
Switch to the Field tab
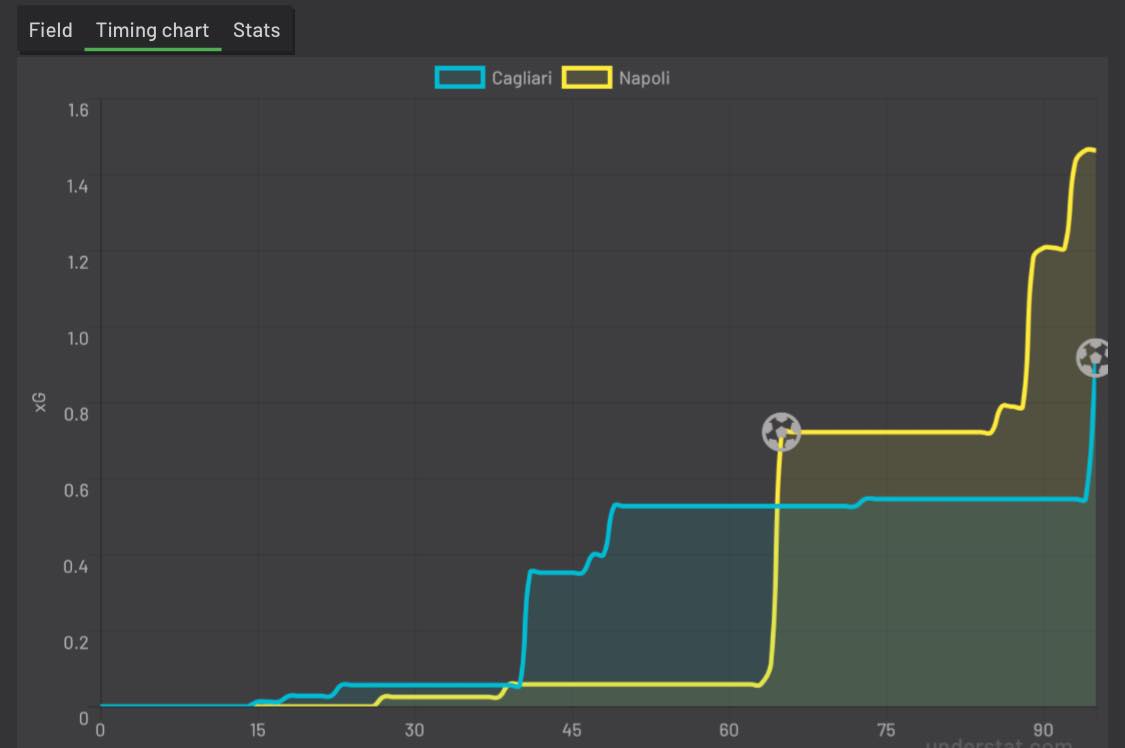[x=50, y=30]
